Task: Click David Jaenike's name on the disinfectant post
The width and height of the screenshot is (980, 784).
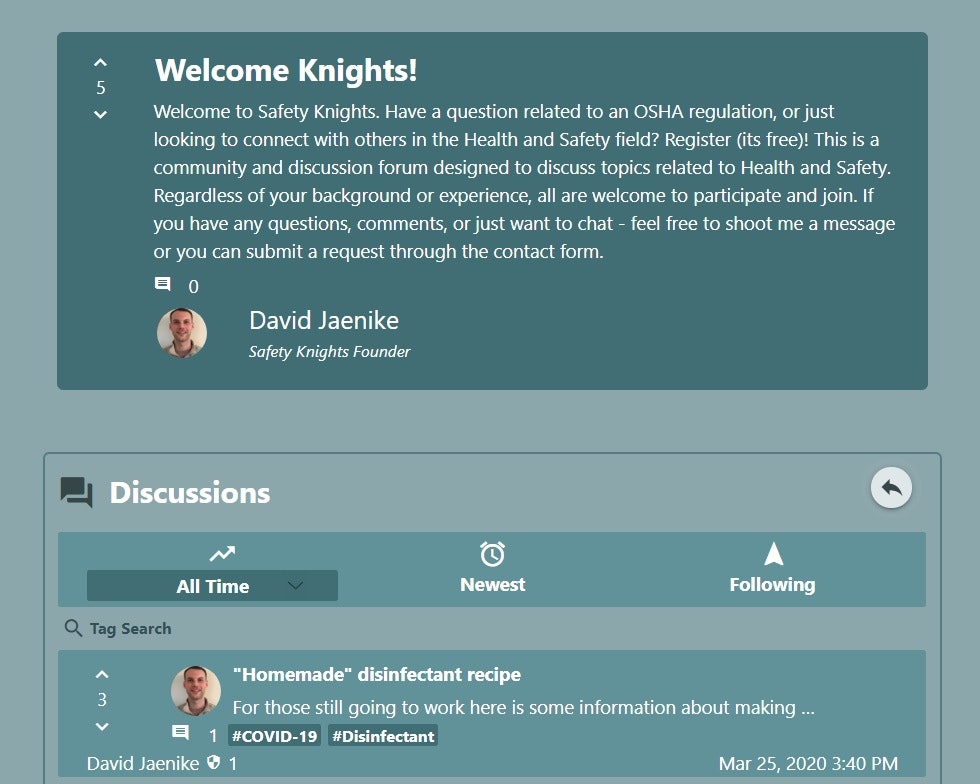Action: click(x=142, y=763)
